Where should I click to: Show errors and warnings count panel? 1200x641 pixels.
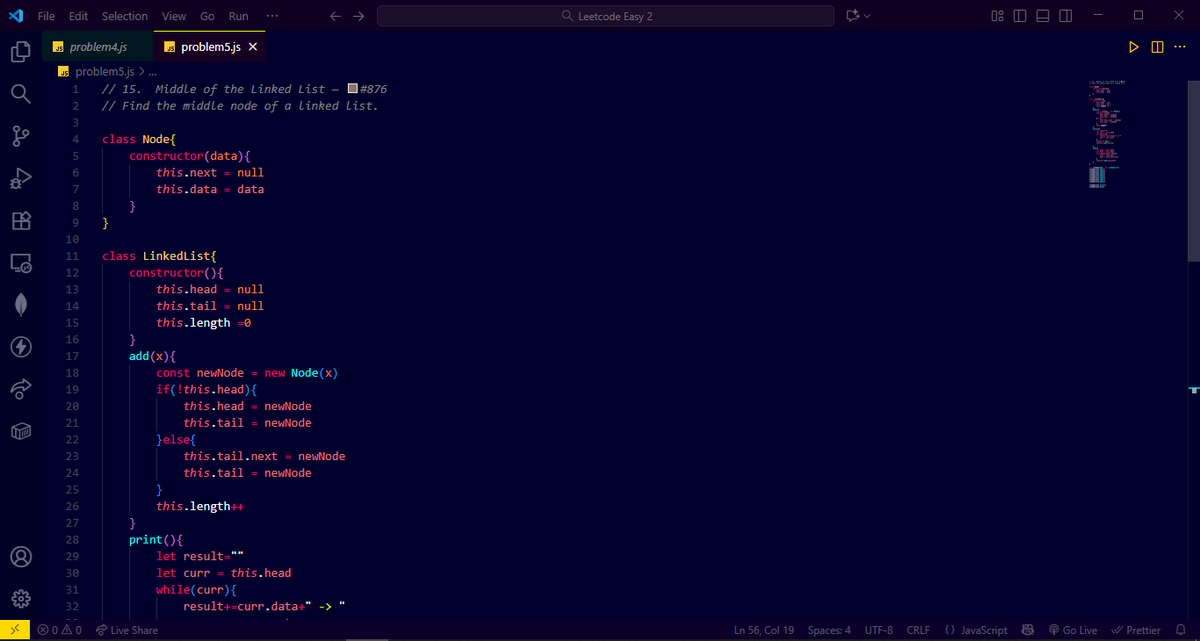coord(59,630)
